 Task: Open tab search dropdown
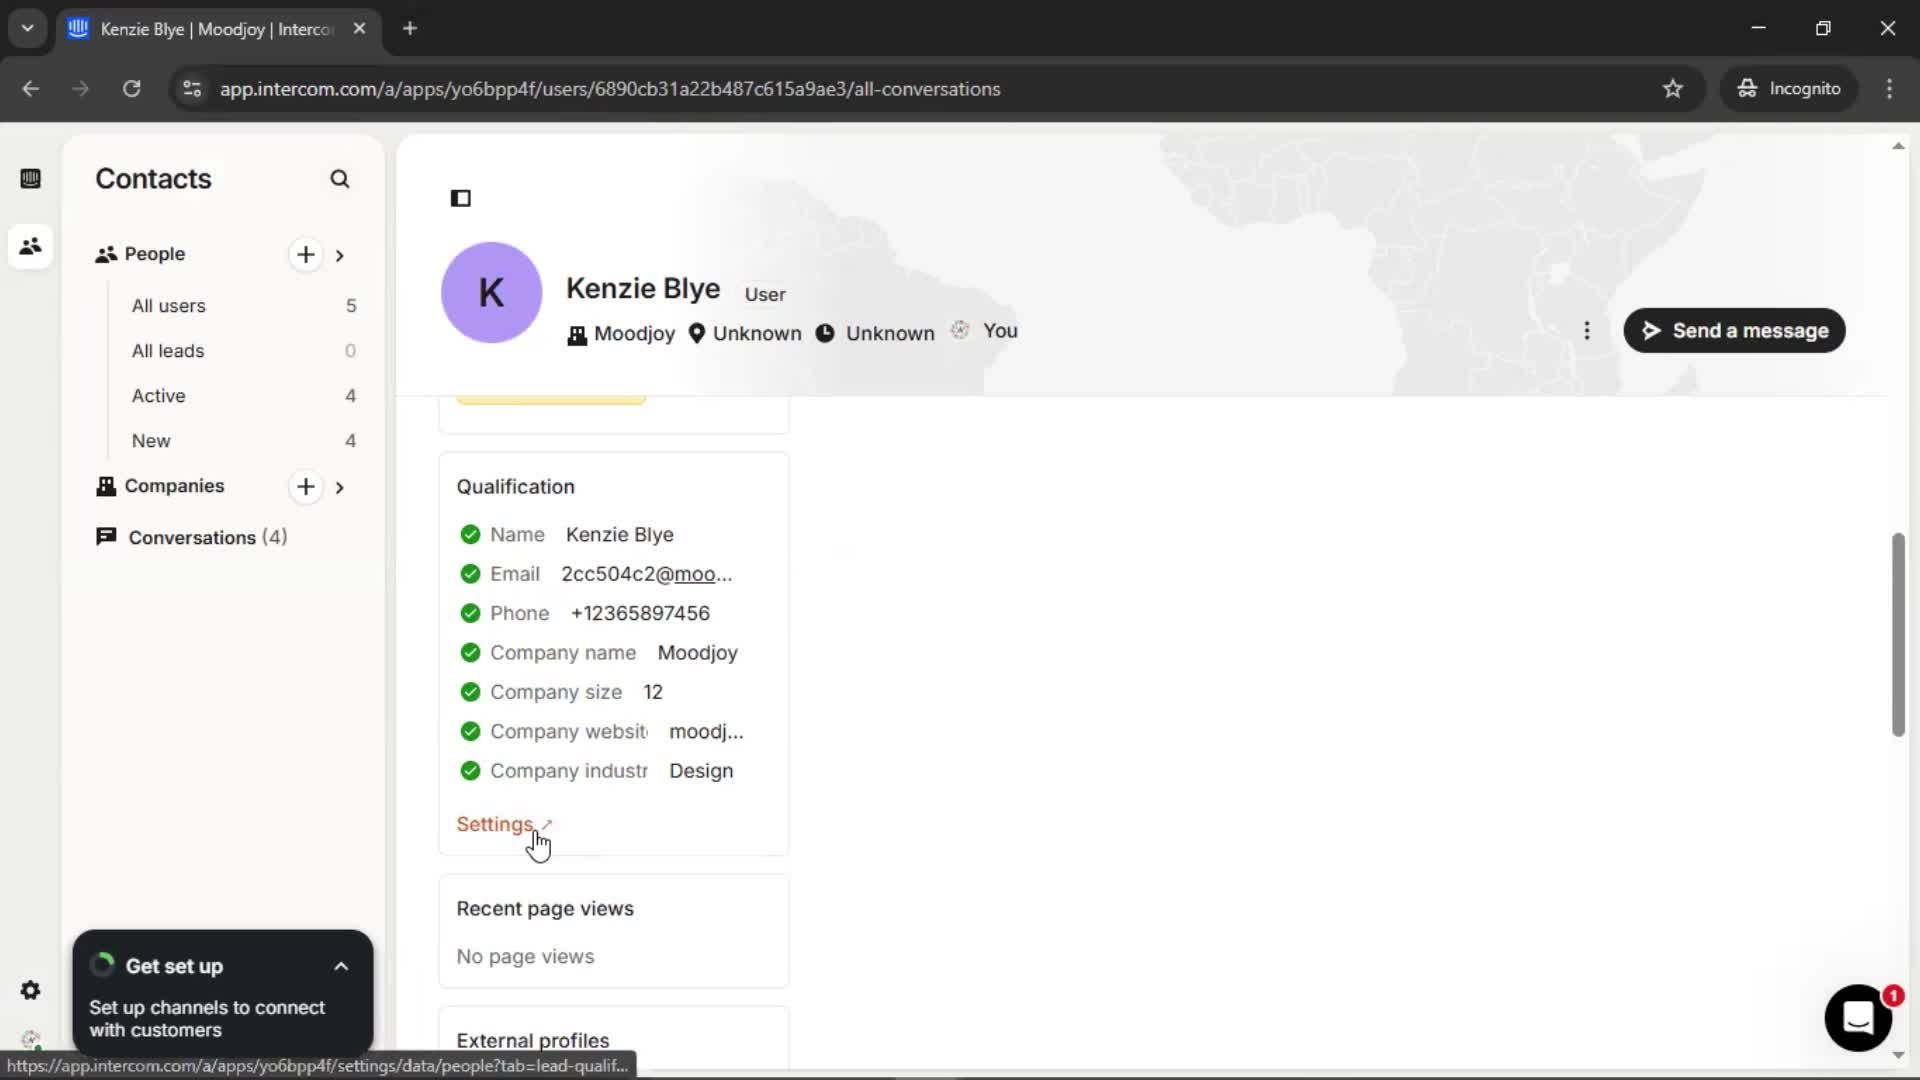pos(28,29)
